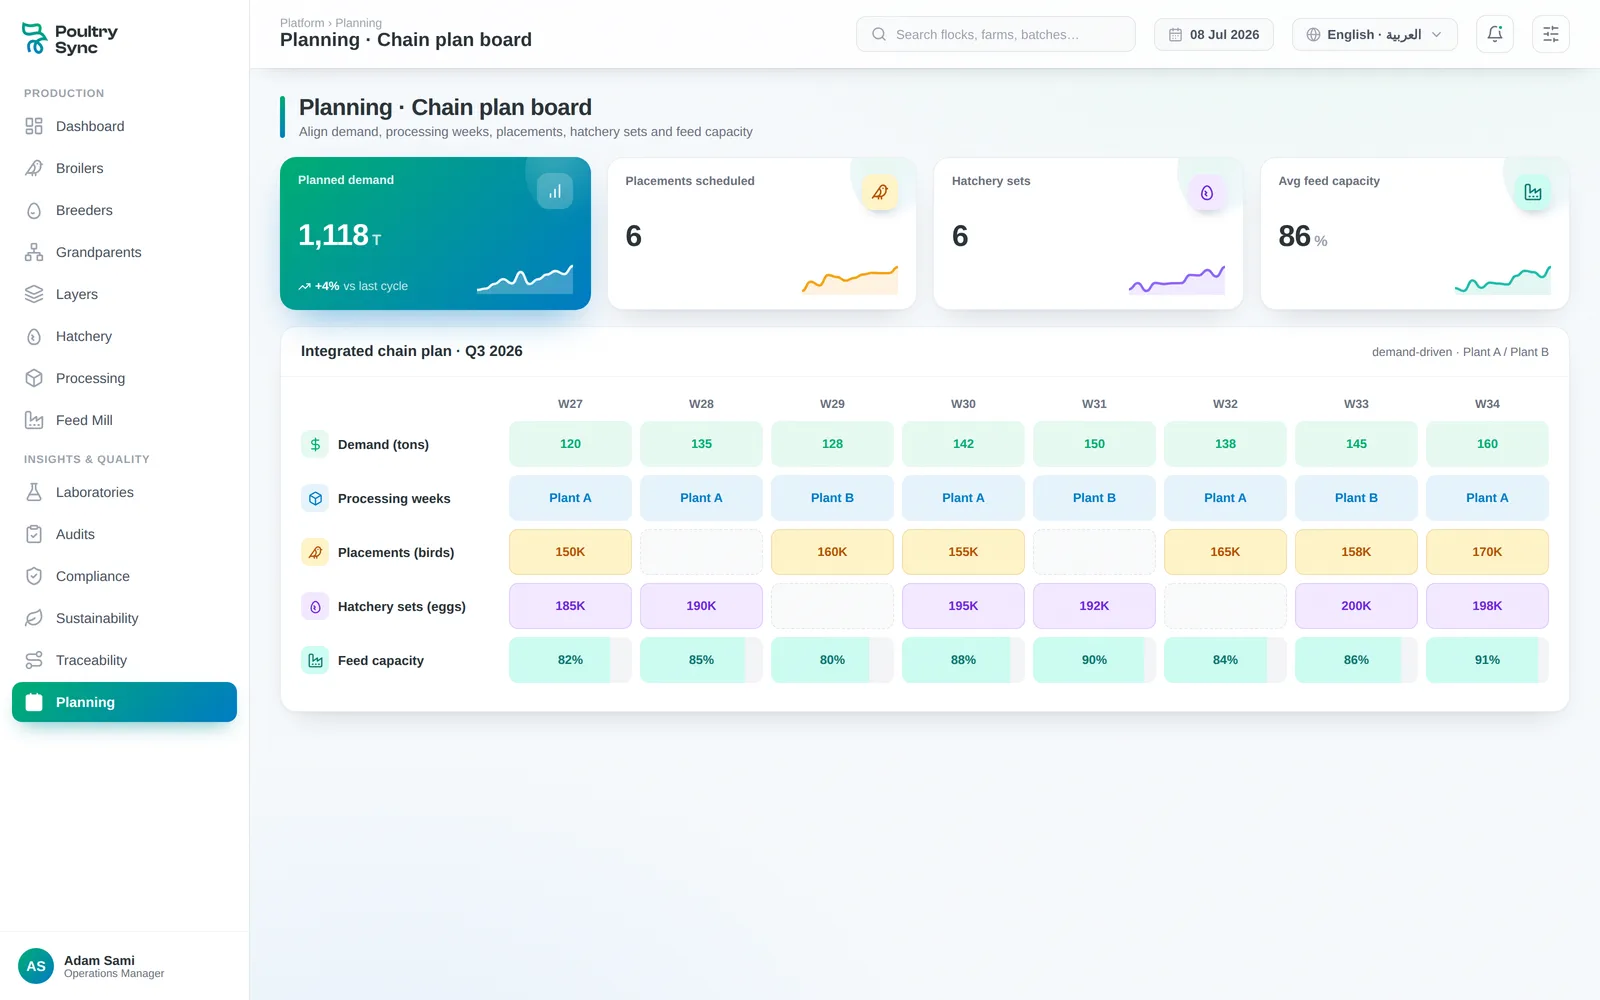Click the Sustainability leaf icon

[x=34, y=618]
